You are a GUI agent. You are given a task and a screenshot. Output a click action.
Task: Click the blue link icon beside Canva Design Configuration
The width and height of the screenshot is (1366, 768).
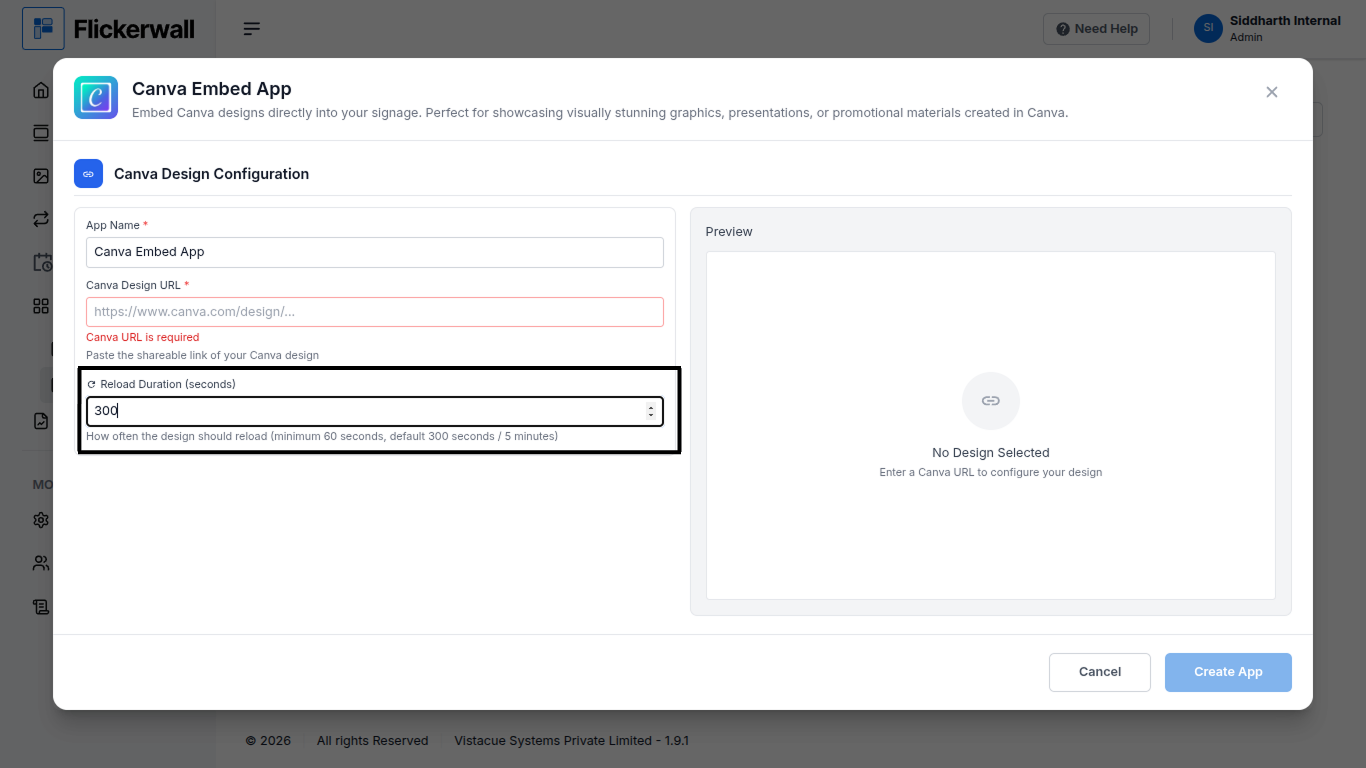click(88, 174)
